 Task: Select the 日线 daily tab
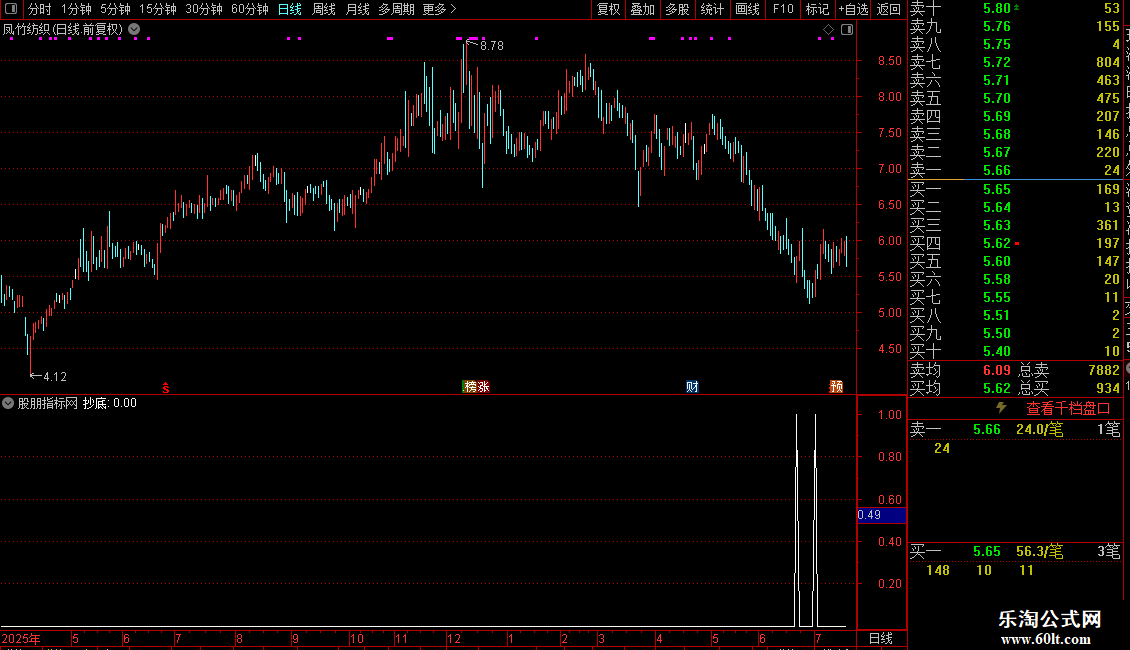(290, 9)
